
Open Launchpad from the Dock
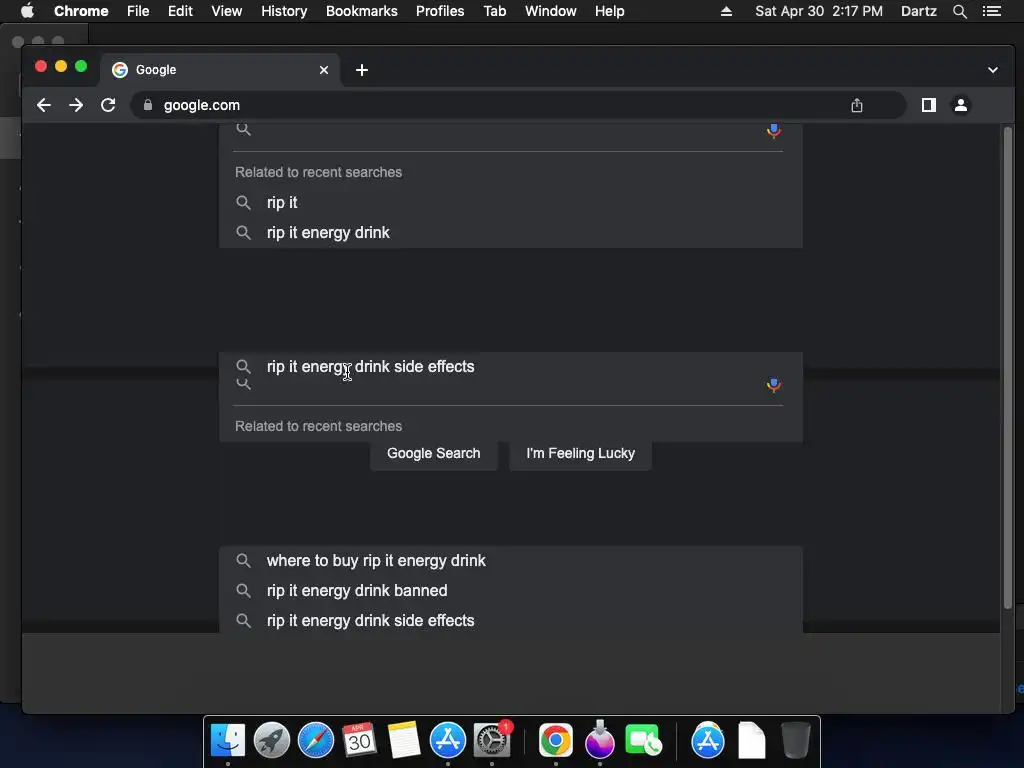(x=272, y=741)
